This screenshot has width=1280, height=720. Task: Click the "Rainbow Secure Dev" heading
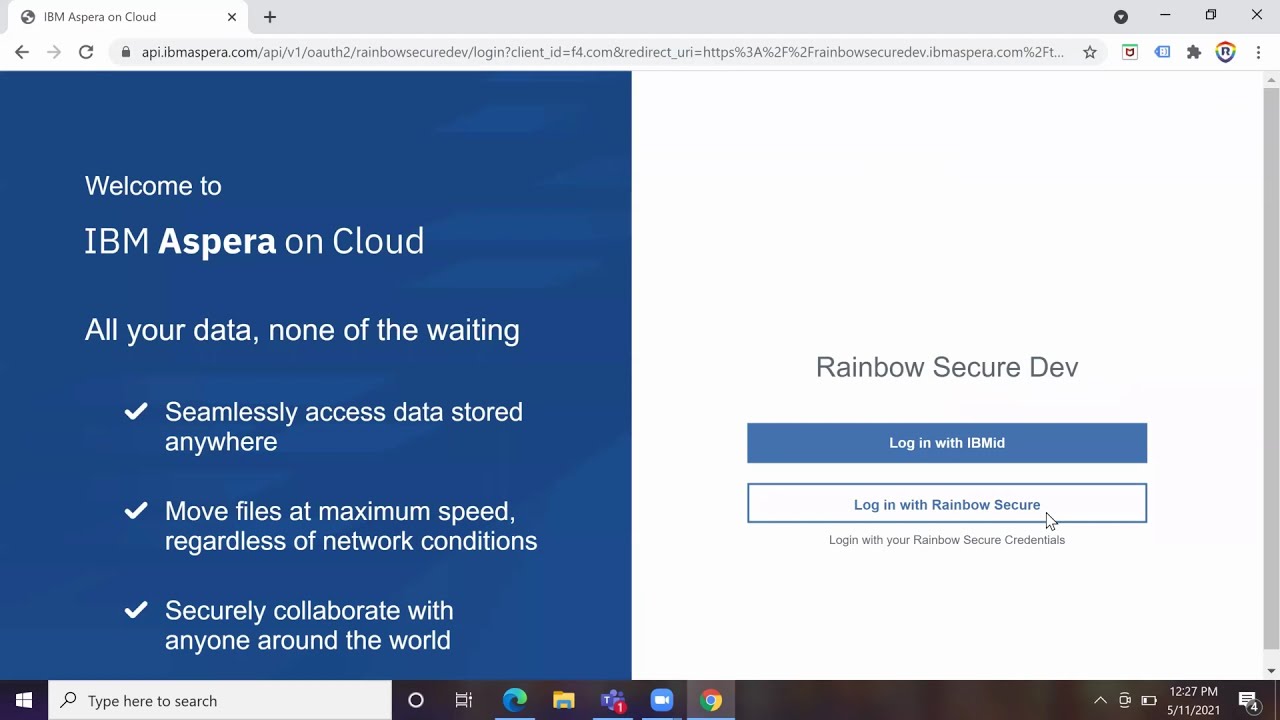pos(947,367)
